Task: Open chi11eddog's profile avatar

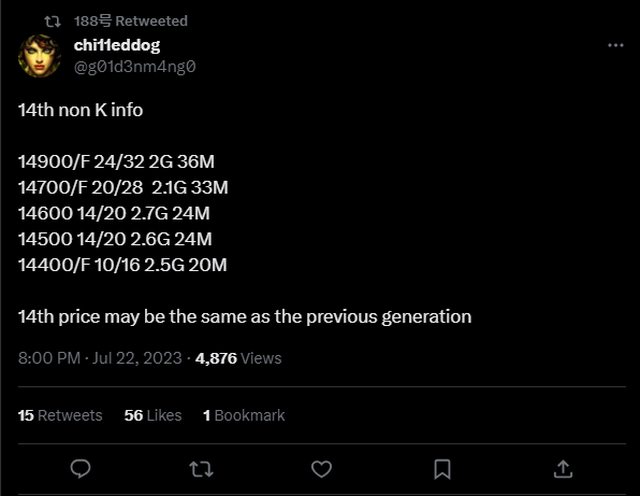Action: coord(39,55)
